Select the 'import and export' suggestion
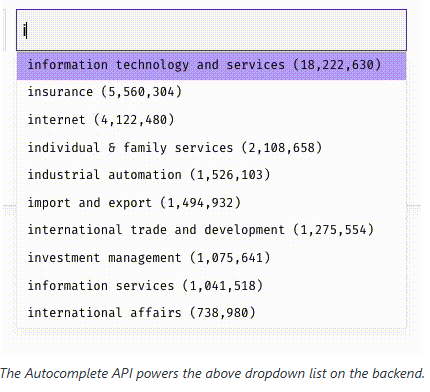430x392 pixels. 211,202
